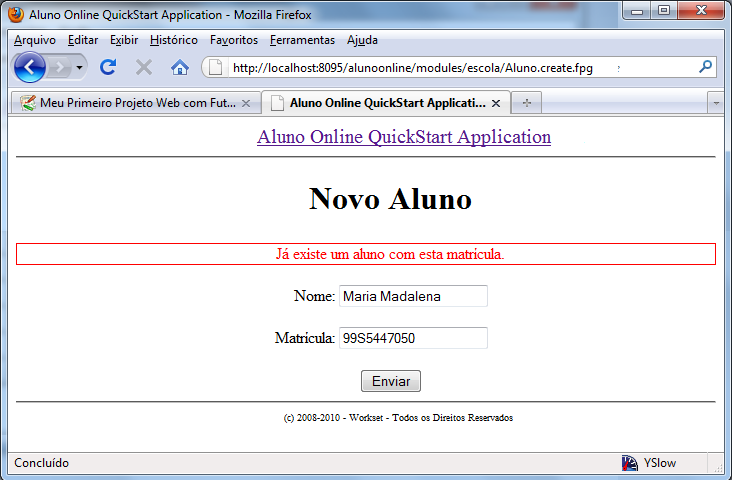
Task: Open the Favoritos menu
Action: (233, 40)
